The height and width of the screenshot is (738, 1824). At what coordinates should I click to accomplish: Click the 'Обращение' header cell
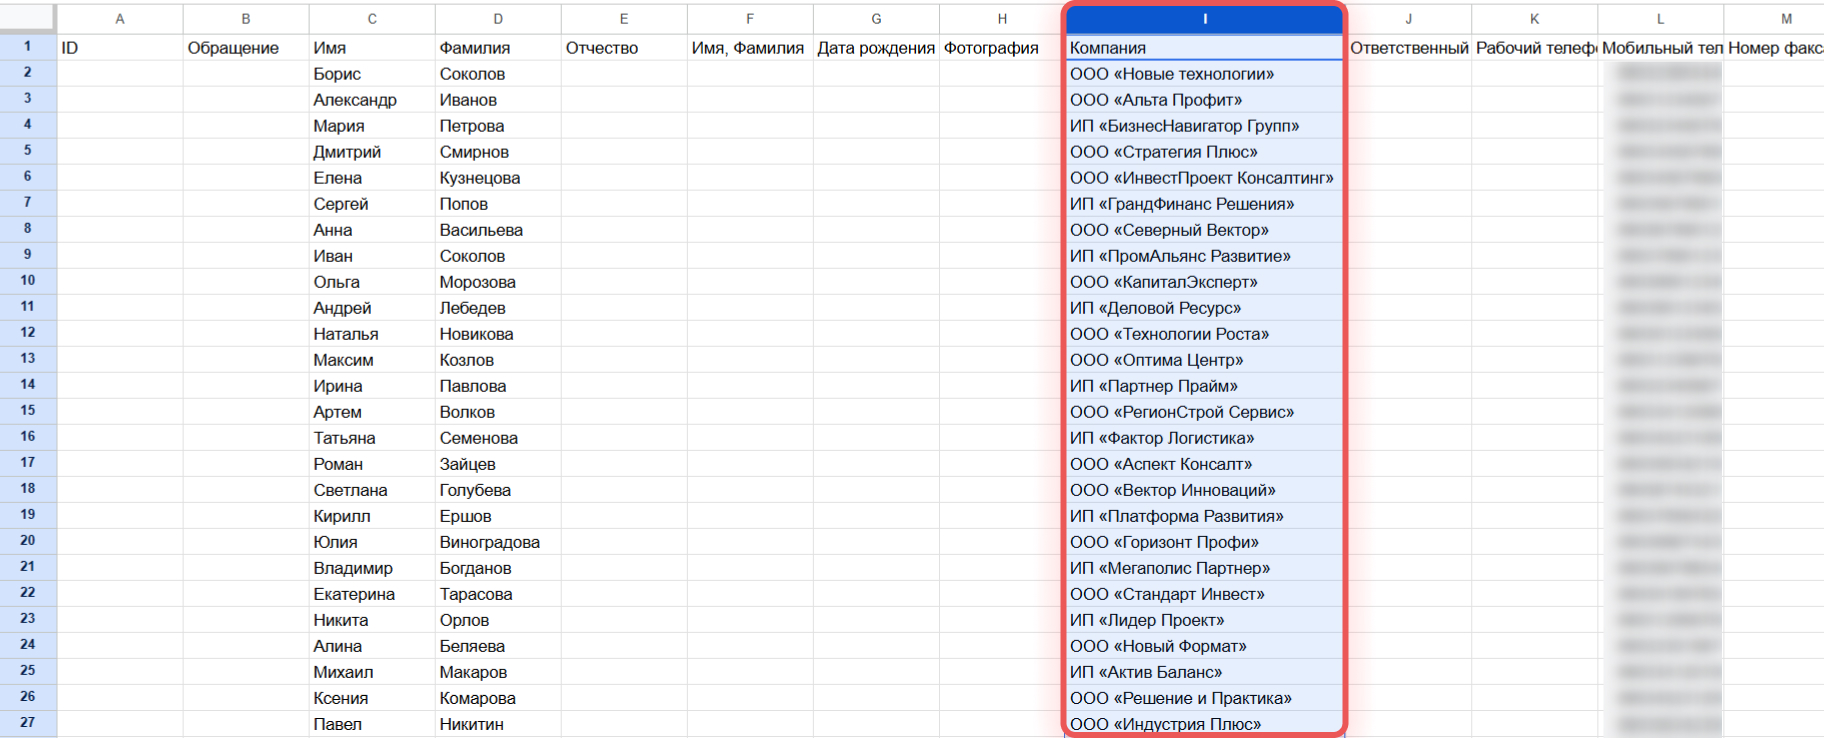246,48
